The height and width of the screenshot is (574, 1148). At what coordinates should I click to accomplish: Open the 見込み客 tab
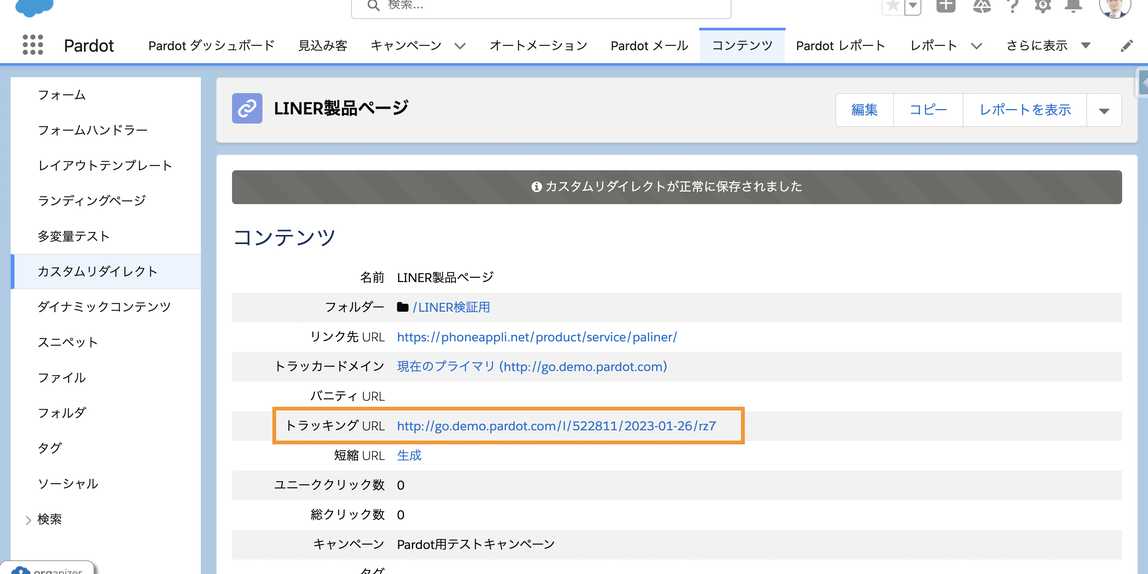(x=323, y=45)
